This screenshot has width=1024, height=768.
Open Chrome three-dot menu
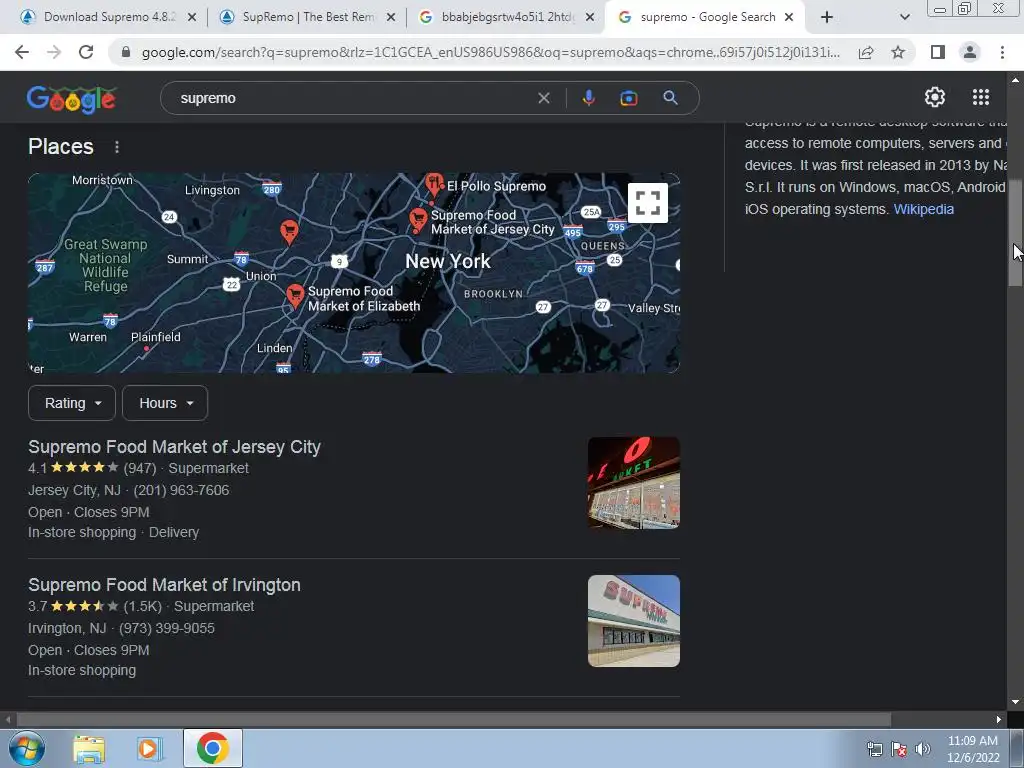(1002, 52)
